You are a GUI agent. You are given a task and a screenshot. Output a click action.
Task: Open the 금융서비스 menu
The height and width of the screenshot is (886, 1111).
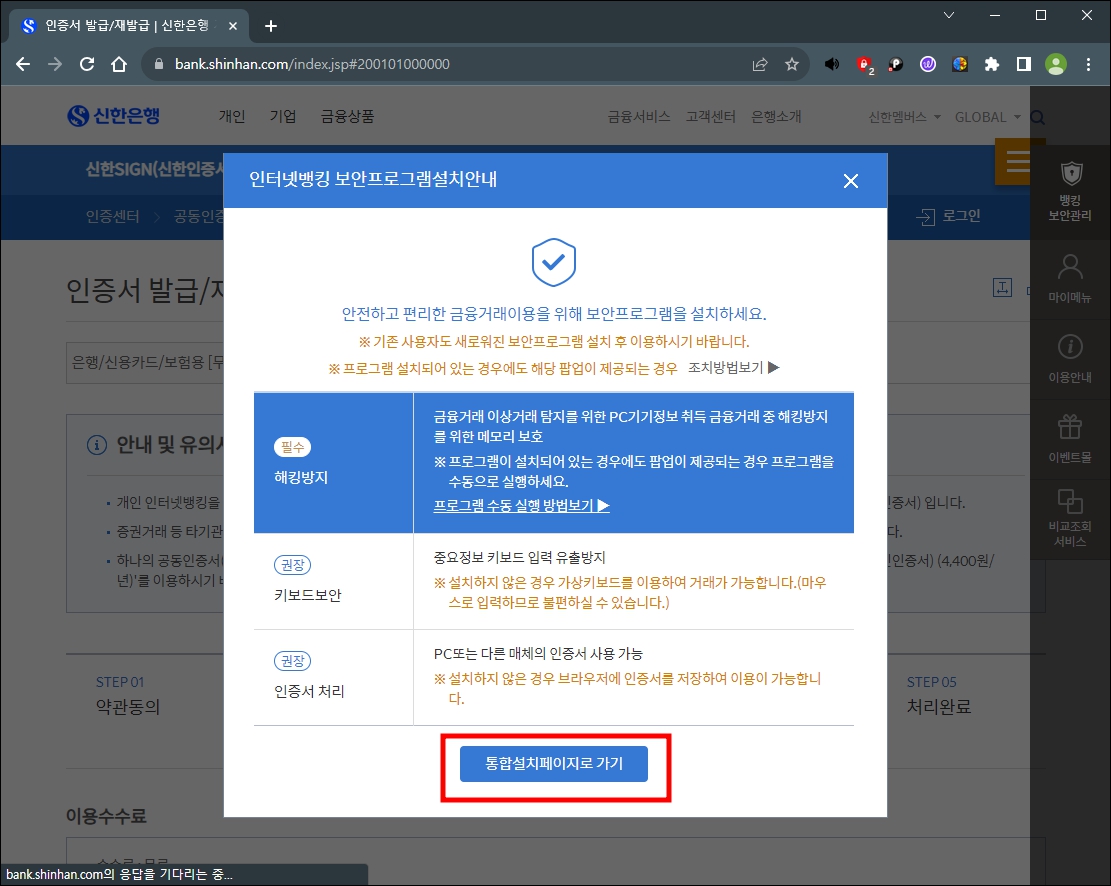(638, 116)
